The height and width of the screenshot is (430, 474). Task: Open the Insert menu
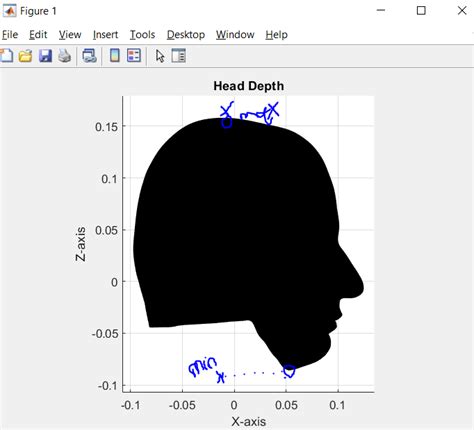(105, 35)
